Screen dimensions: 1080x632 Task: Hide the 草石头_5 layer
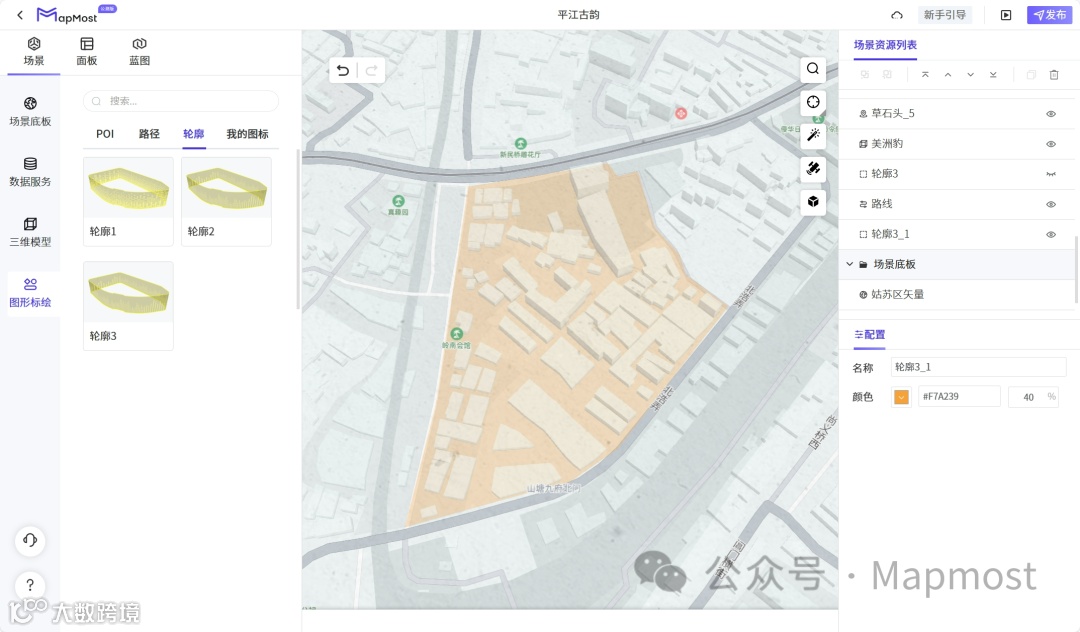tap(1051, 114)
